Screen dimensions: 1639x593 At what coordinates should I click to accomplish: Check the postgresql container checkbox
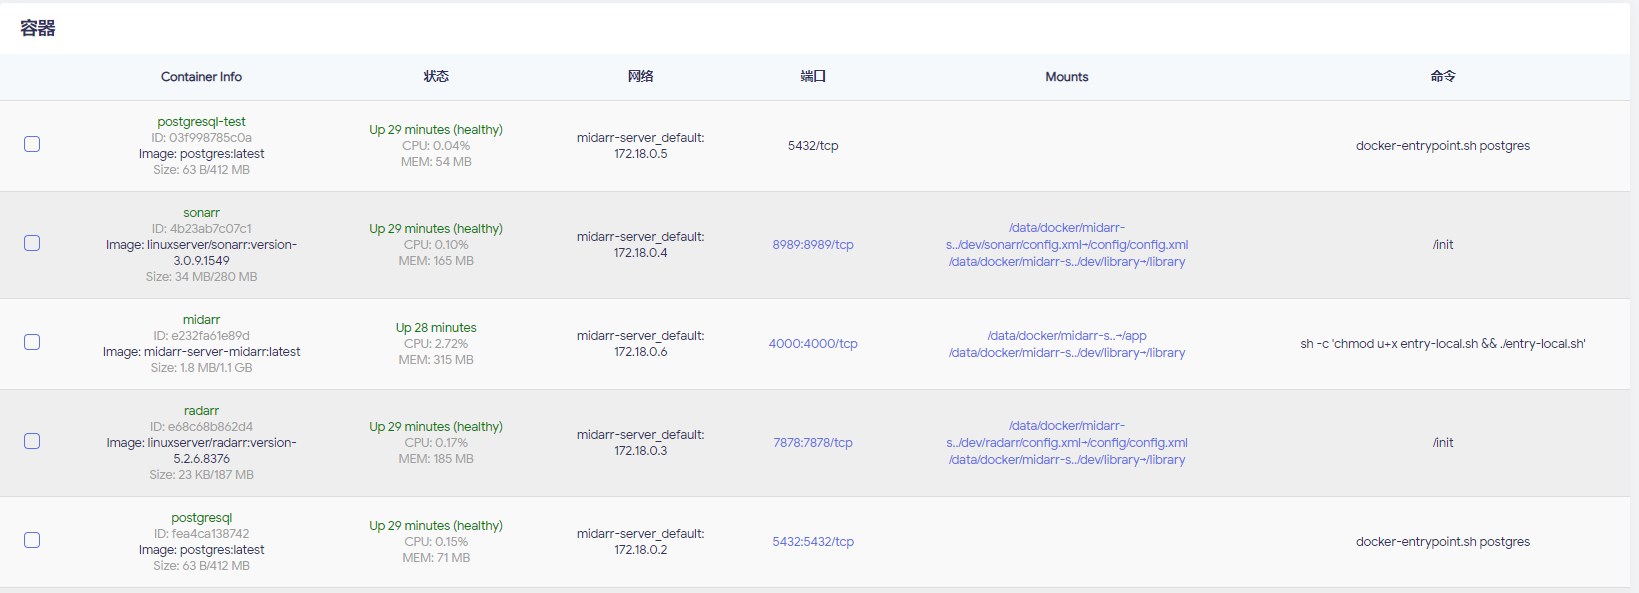point(32,540)
